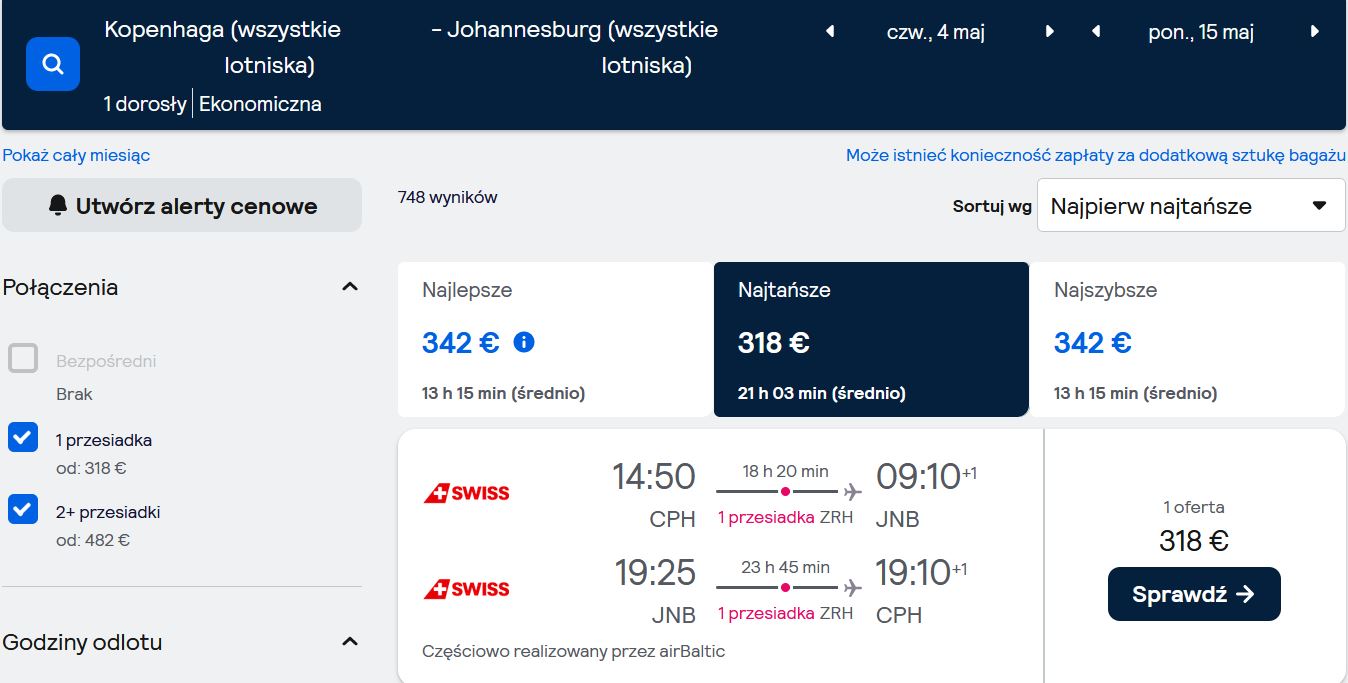Go to previous return date arrow

[x=1096, y=32]
